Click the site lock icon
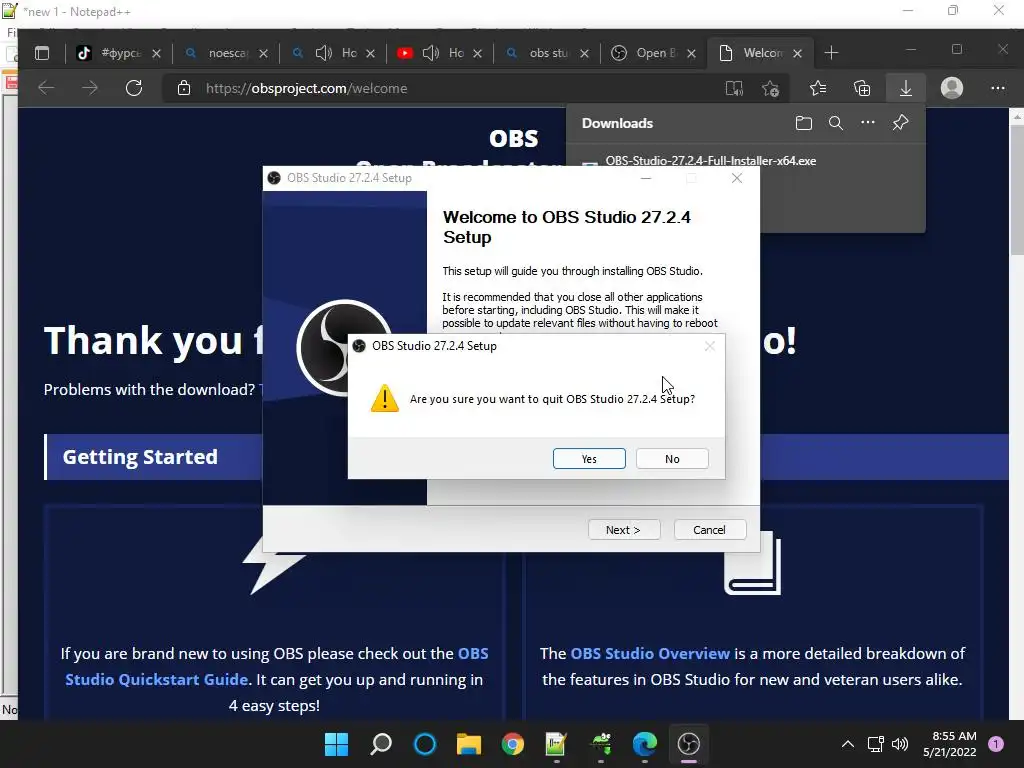Screen dimensions: 1024x768 pos(184,88)
